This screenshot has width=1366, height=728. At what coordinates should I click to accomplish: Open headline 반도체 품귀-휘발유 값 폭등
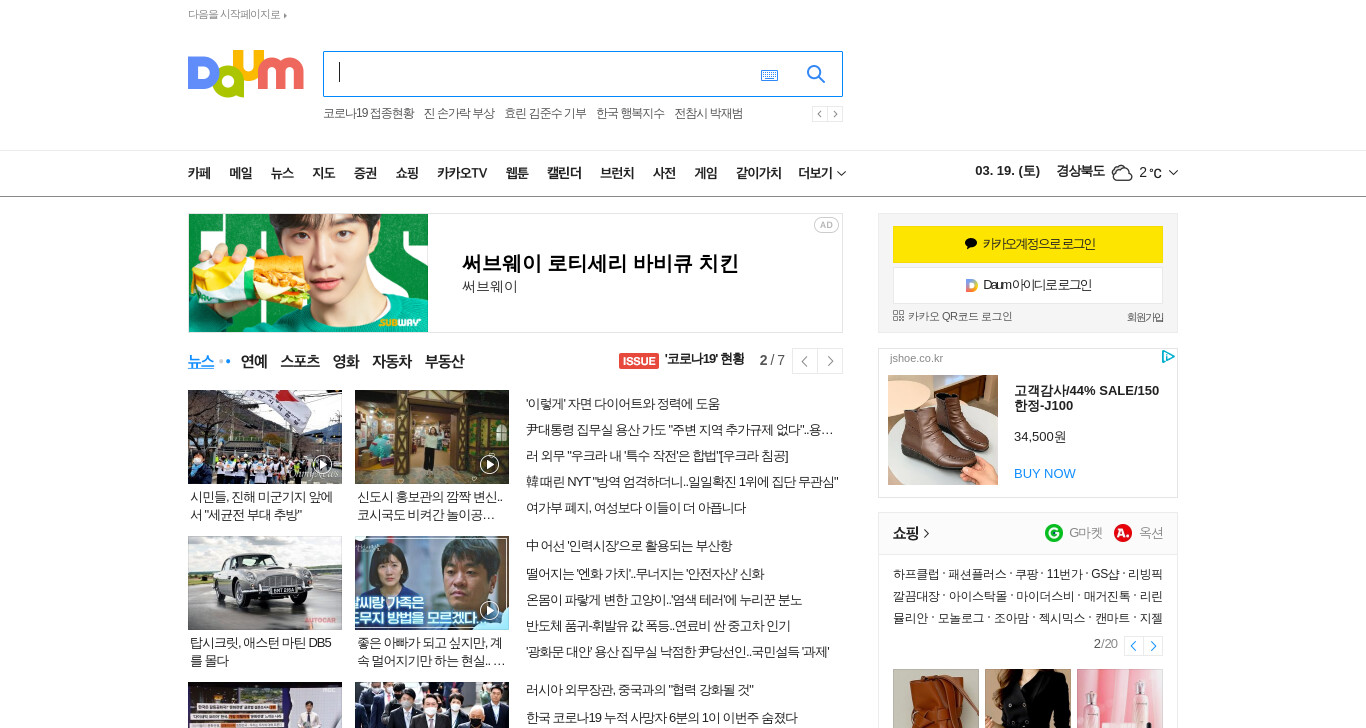pyautogui.click(x=658, y=626)
